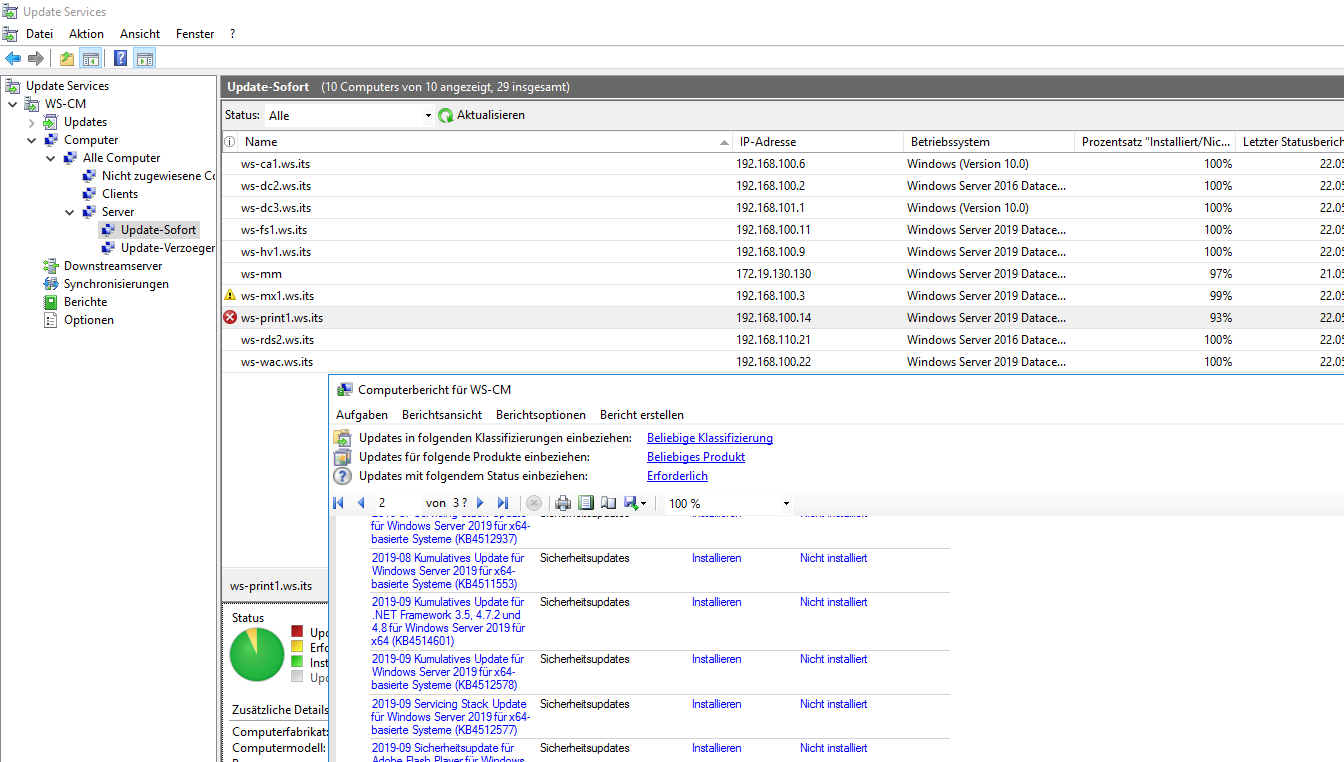Click the up one level folder icon

(x=67, y=58)
